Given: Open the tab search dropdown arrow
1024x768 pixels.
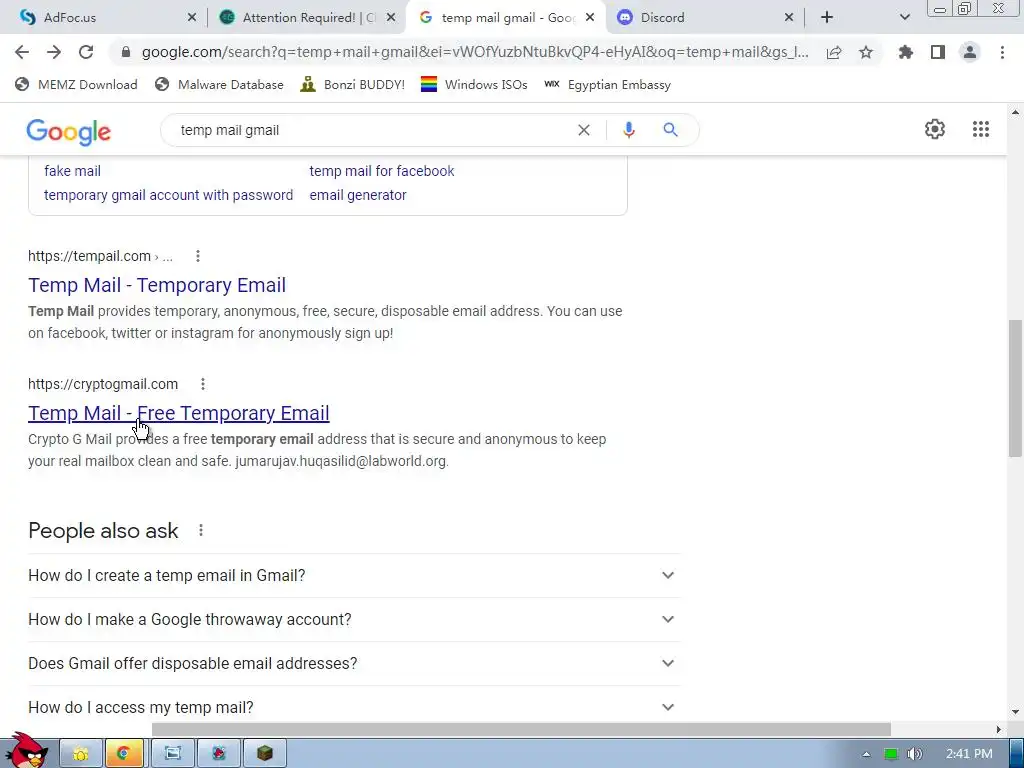Looking at the screenshot, I should pos(904,18).
